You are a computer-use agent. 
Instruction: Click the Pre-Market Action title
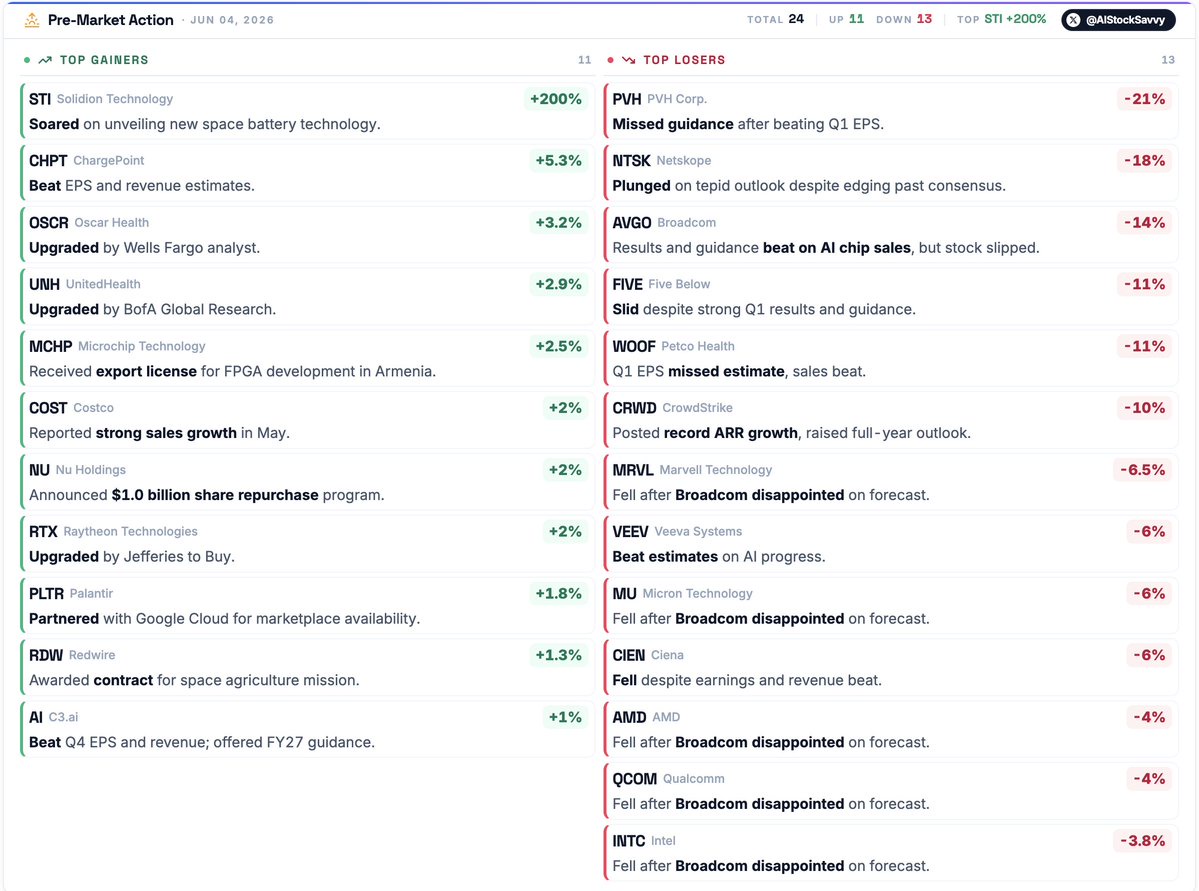111,20
